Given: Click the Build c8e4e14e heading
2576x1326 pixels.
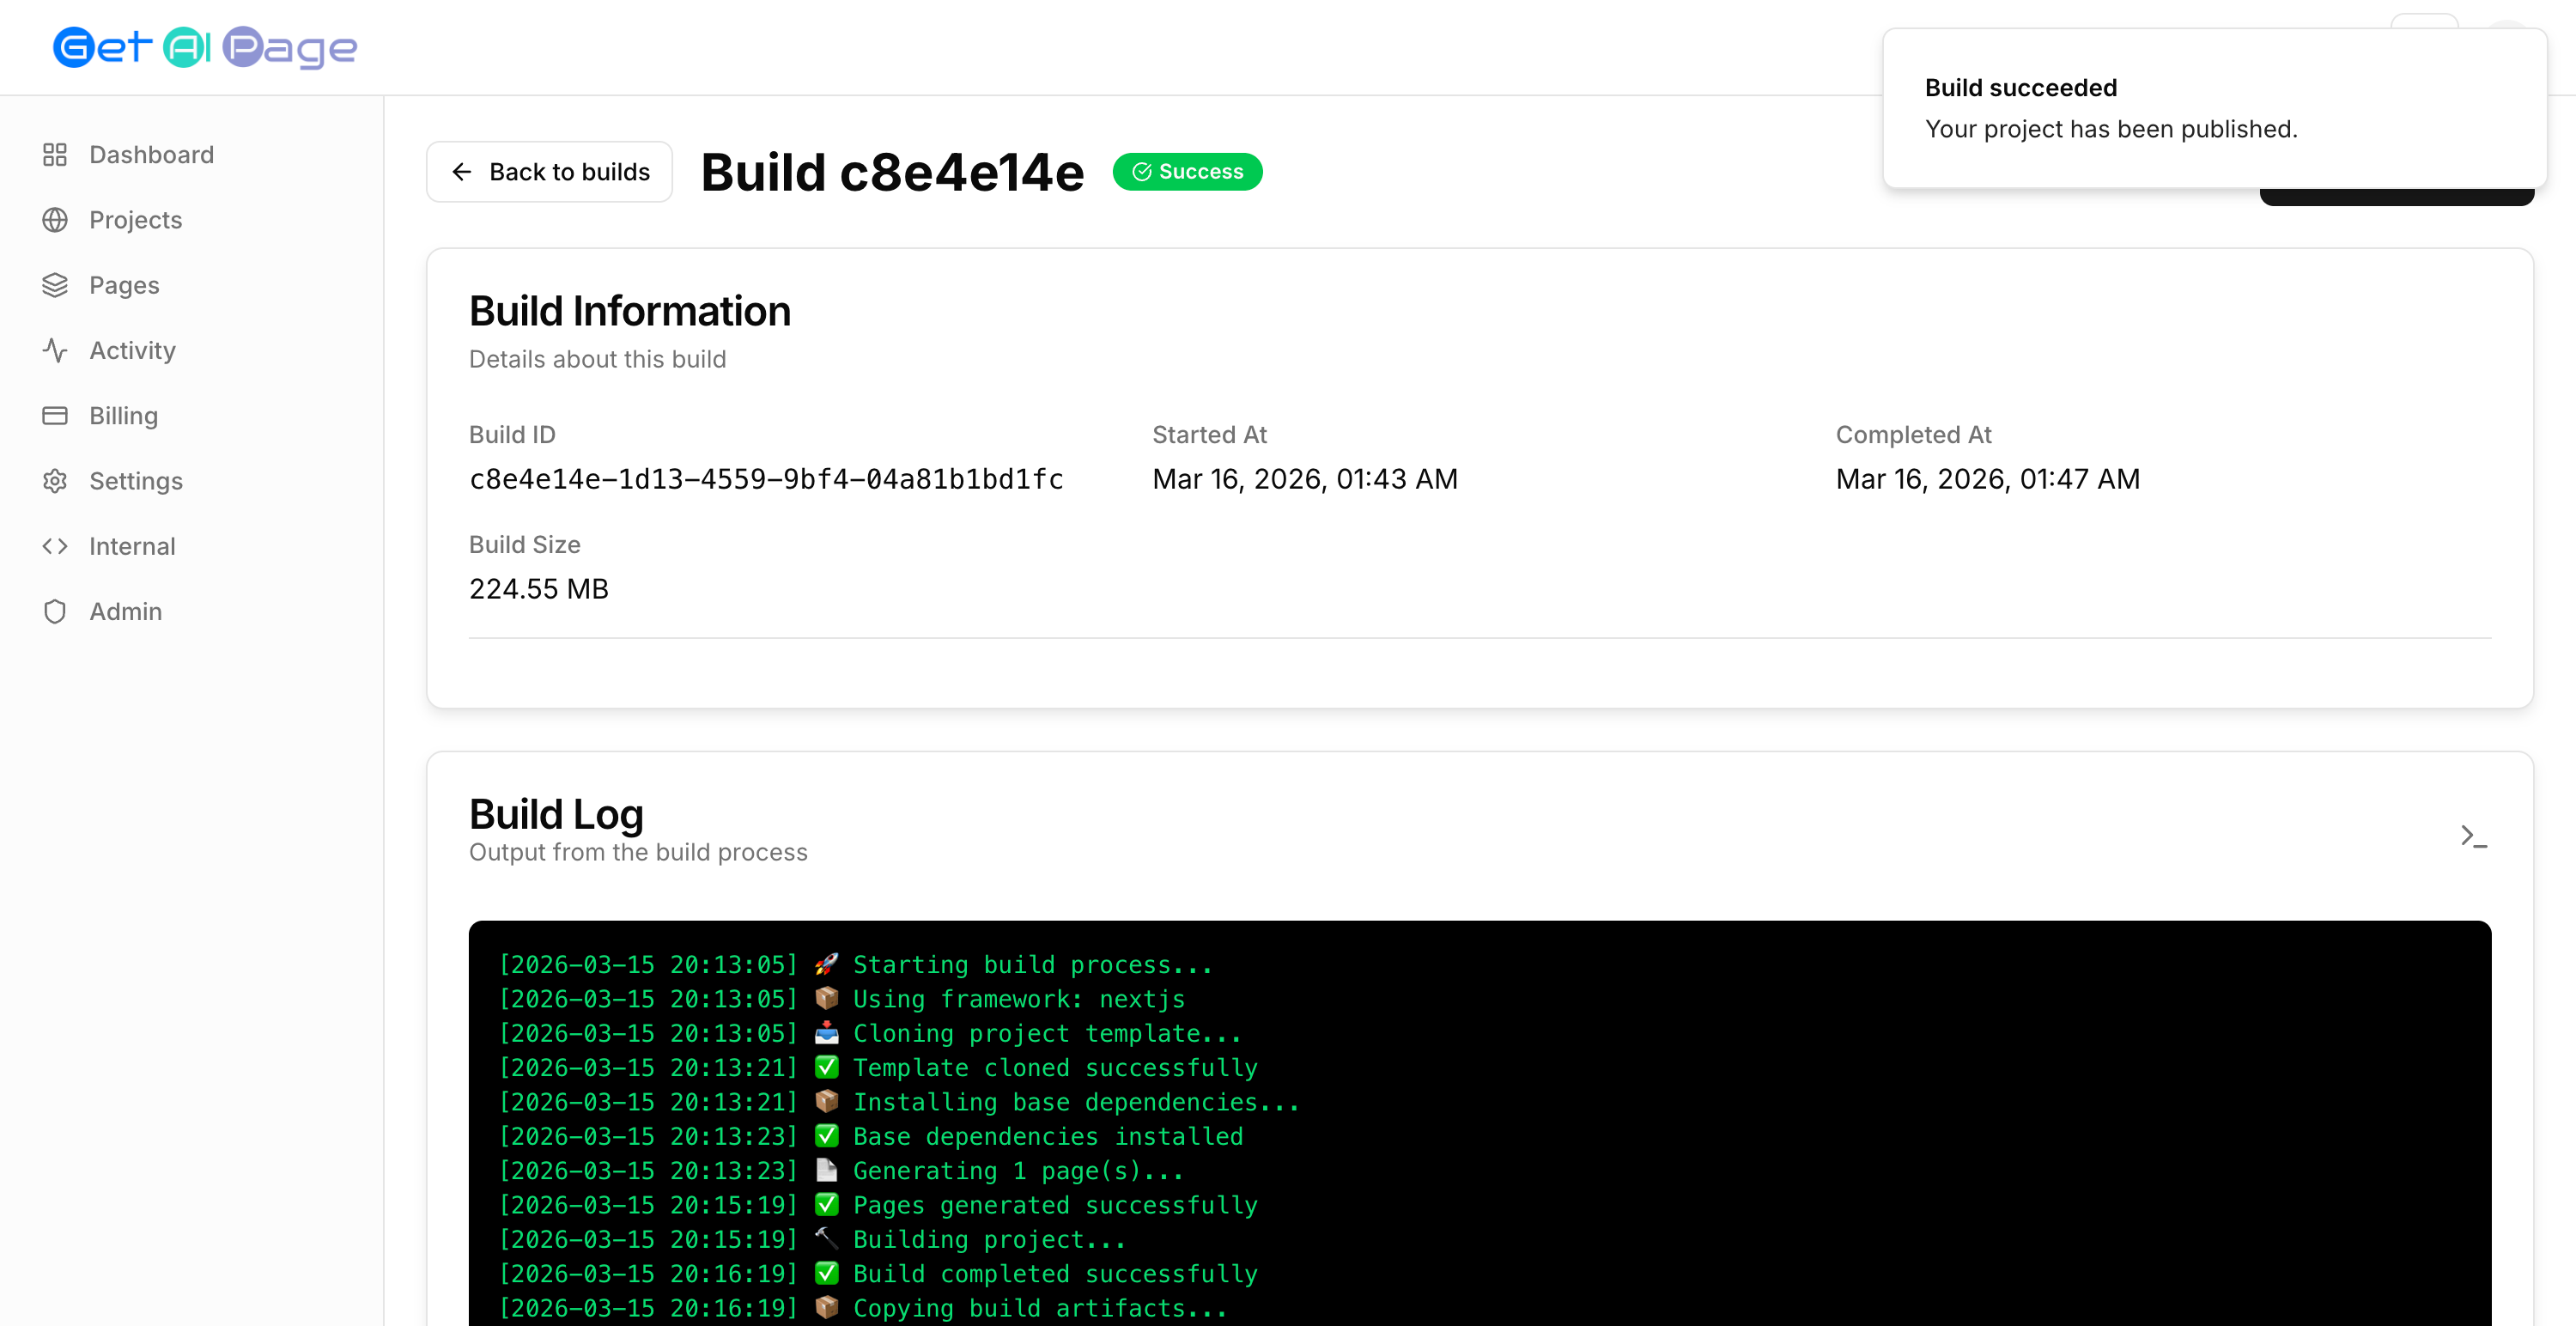Looking at the screenshot, I should click(891, 172).
